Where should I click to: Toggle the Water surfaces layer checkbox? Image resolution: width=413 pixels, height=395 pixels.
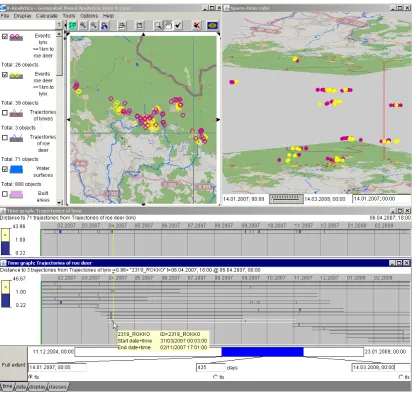[x=5, y=169]
